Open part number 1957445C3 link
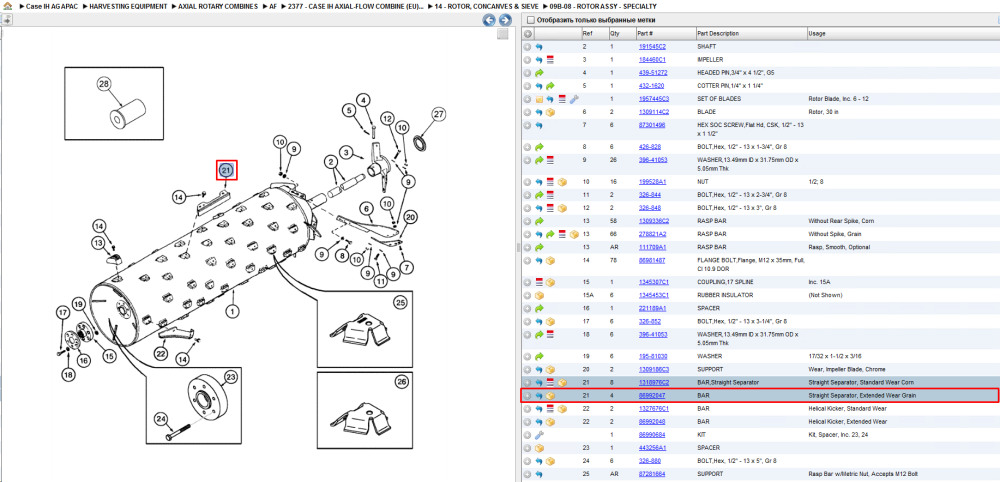Viewport: 1000px width, 482px height. tap(654, 99)
